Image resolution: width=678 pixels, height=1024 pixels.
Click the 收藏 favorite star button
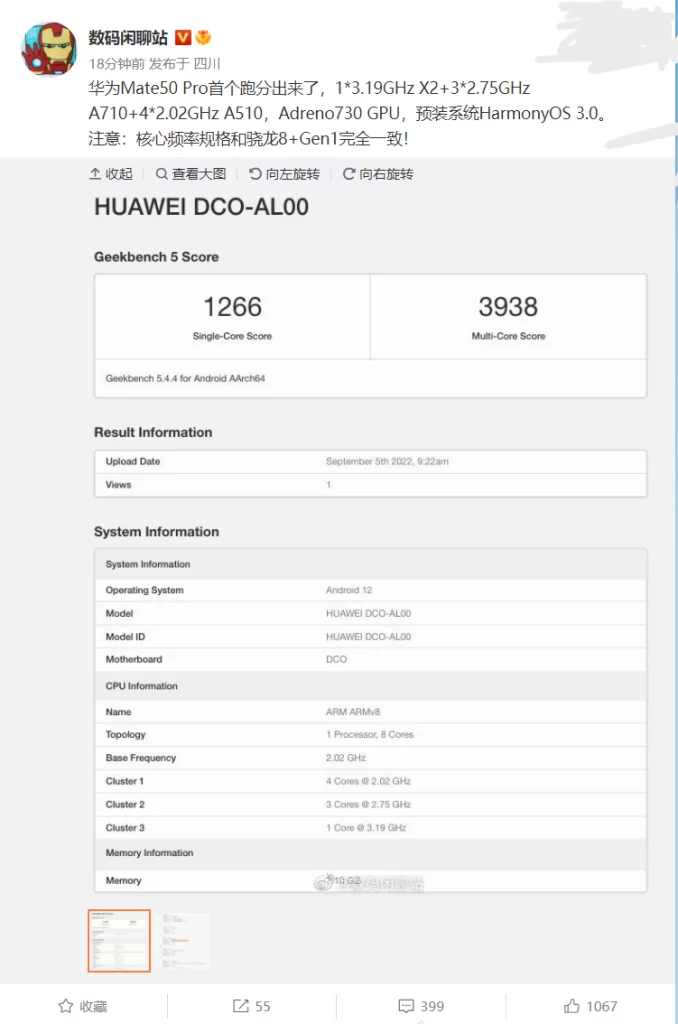(x=83, y=1006)
